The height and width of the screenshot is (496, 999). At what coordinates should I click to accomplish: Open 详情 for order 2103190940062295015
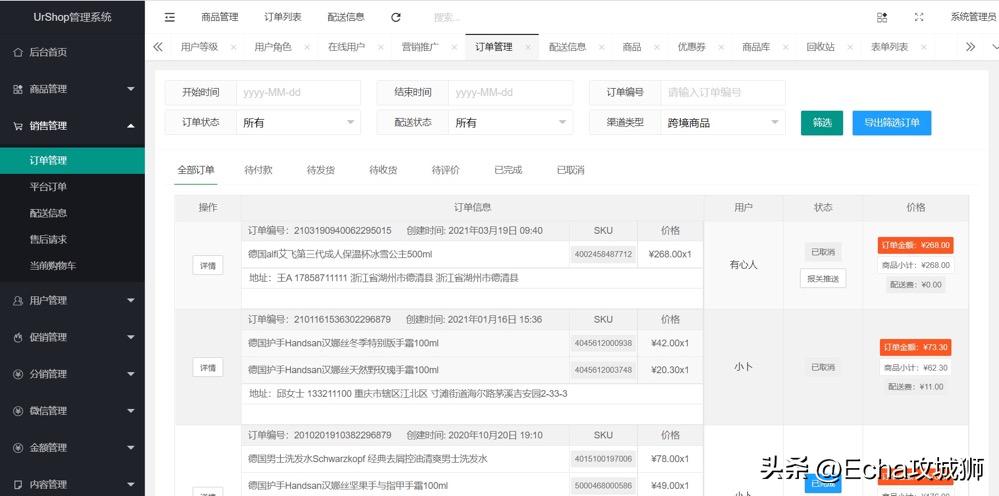pos(208,265)
